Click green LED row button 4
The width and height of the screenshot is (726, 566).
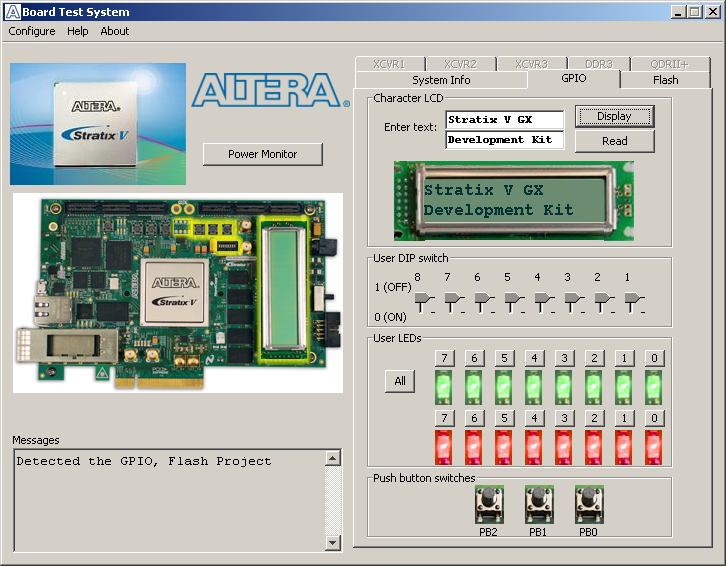coord(534,358)
